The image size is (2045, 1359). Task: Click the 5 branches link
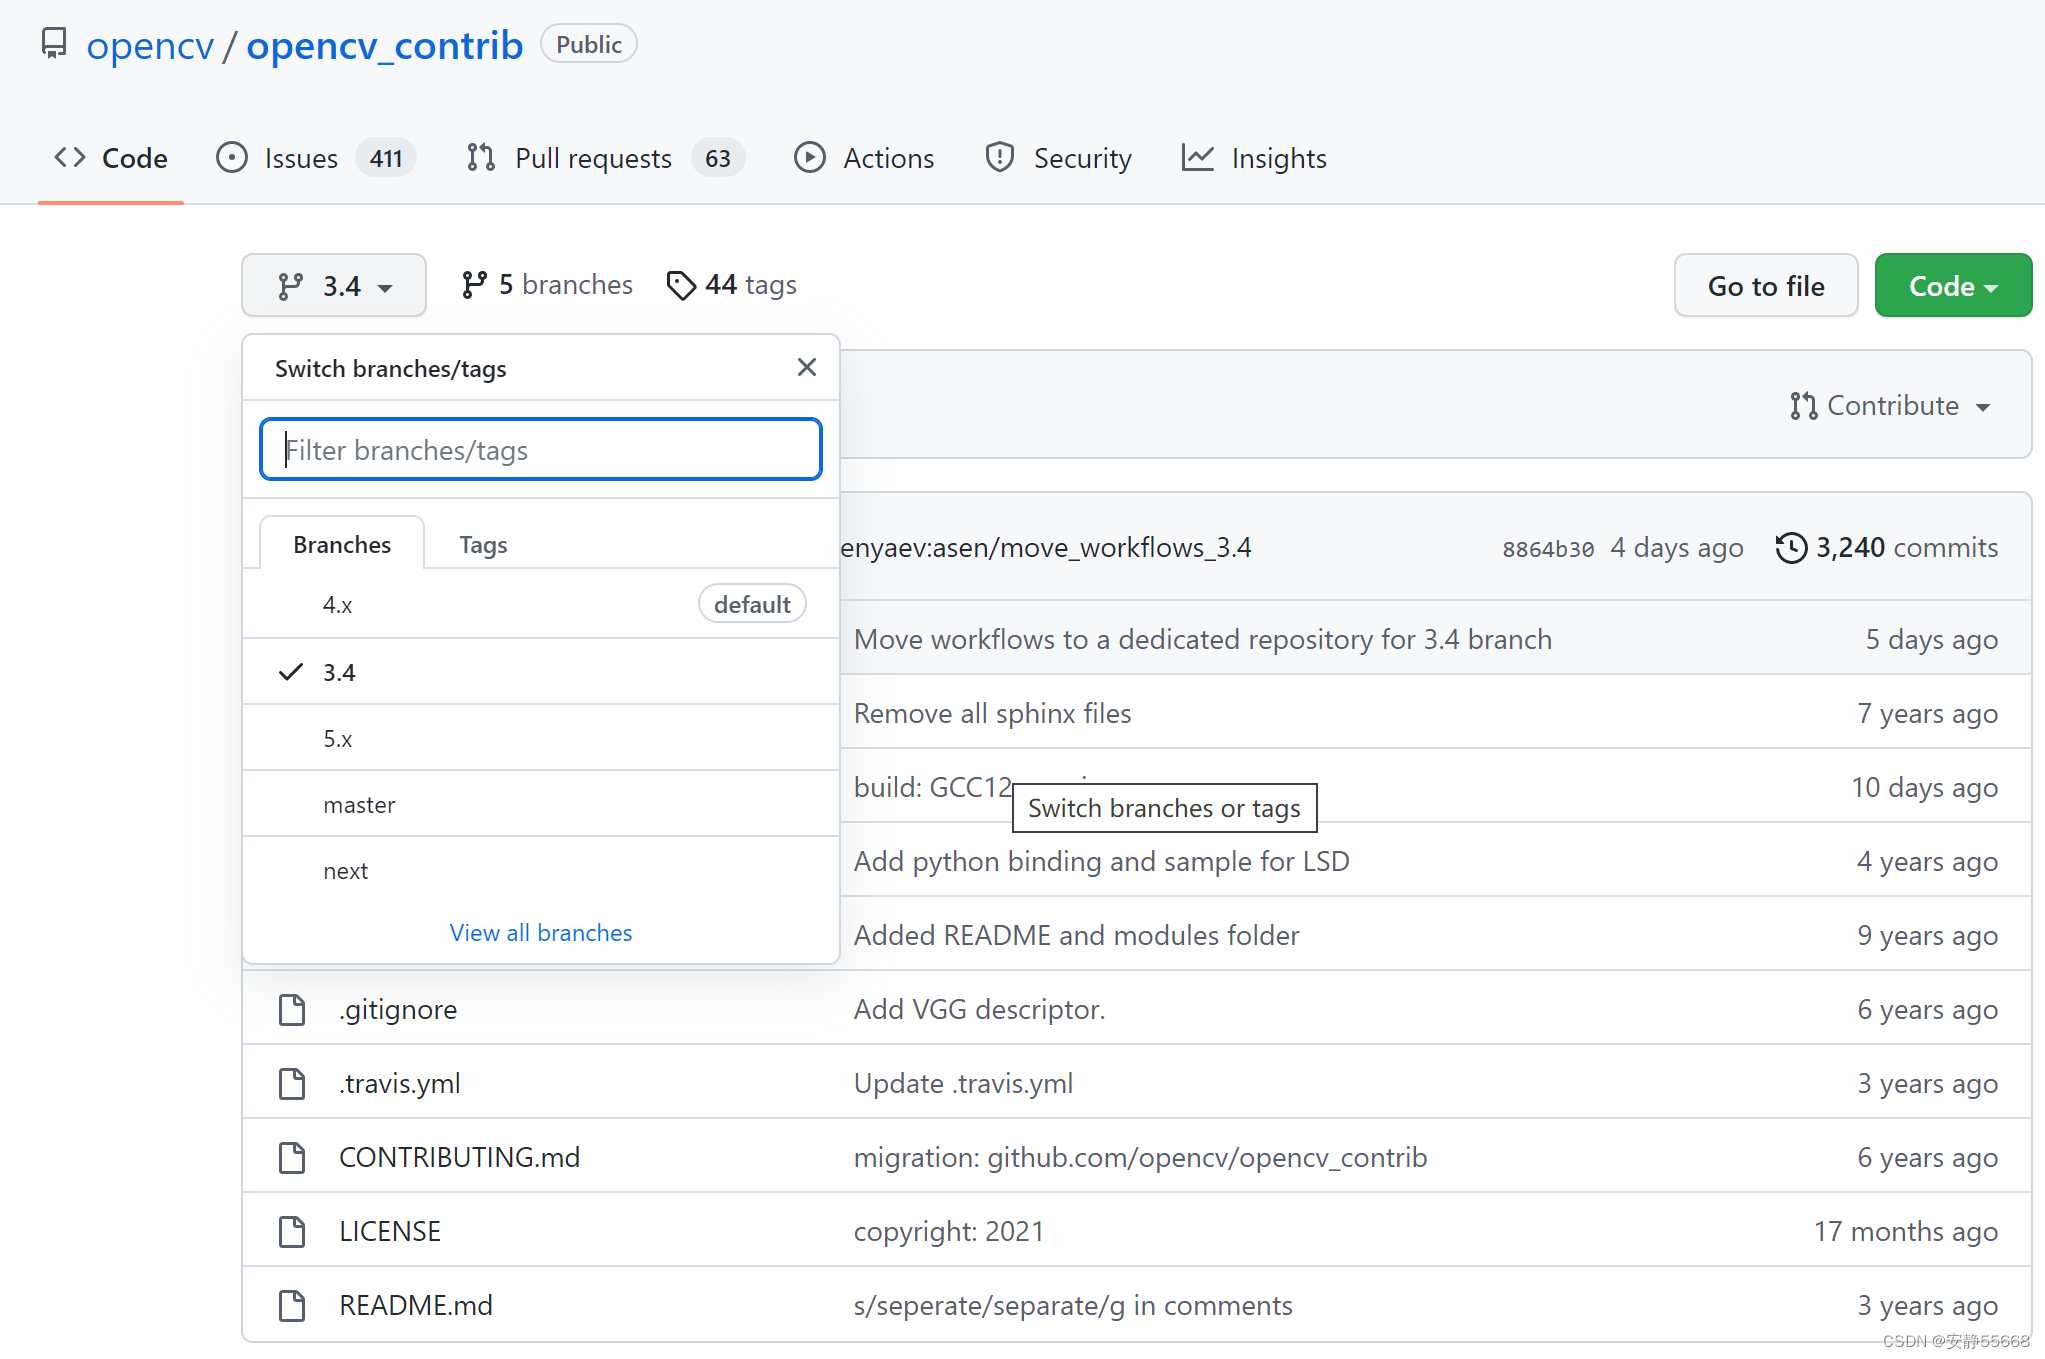point(548,285)
